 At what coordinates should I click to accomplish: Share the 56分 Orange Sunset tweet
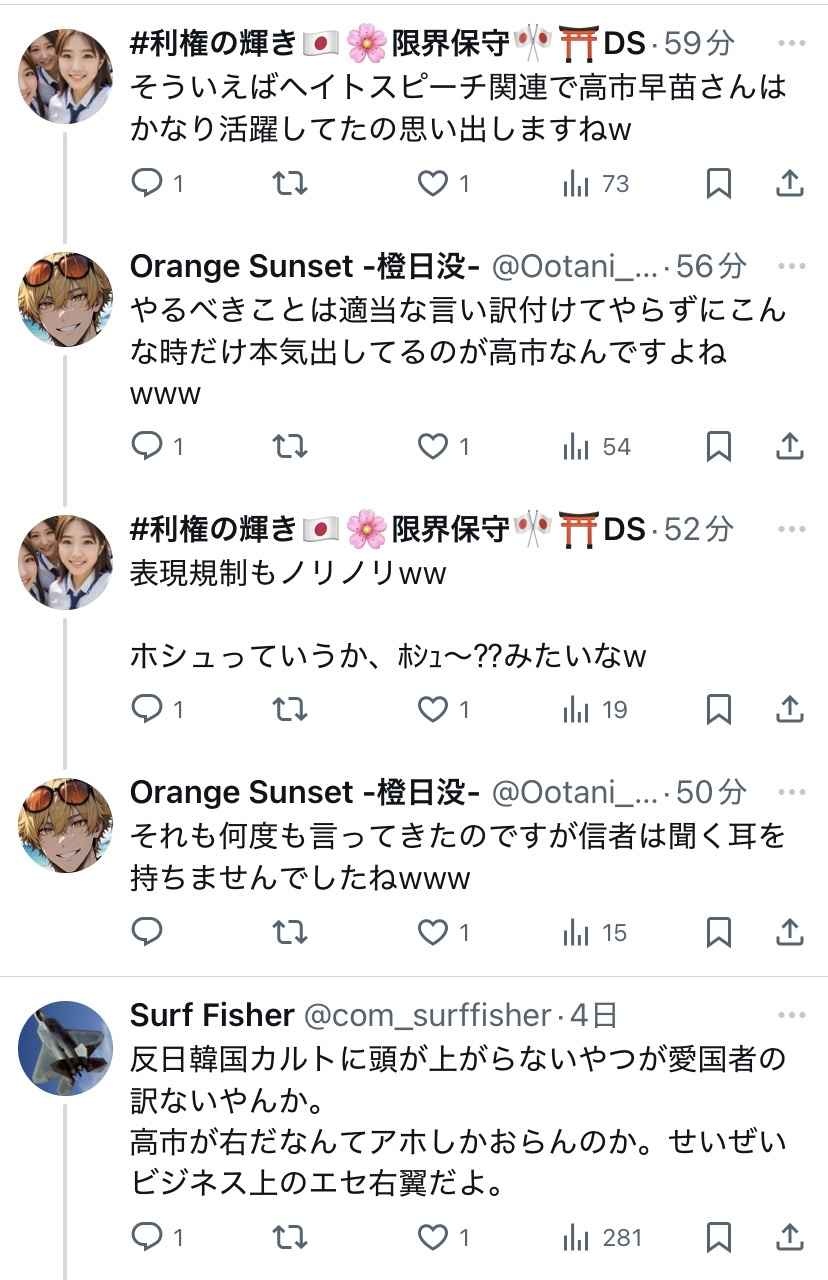coord(789,446)
